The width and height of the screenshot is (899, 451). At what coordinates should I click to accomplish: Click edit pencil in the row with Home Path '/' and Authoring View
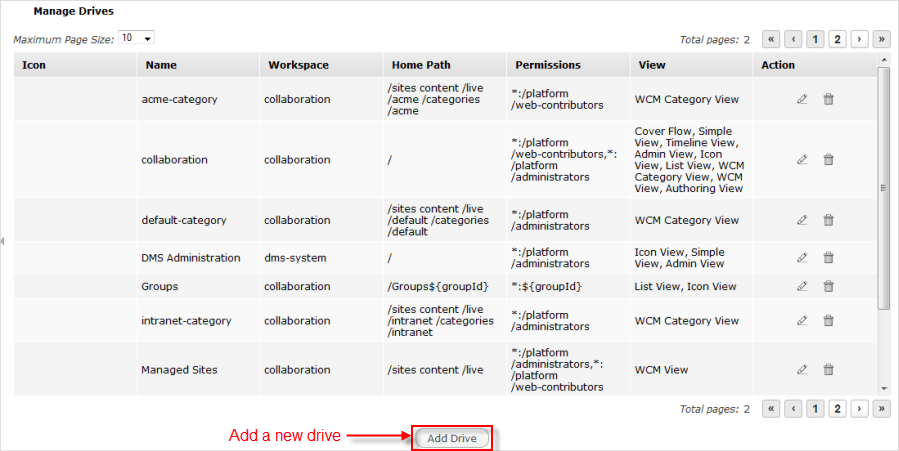(x=802, y=160)
